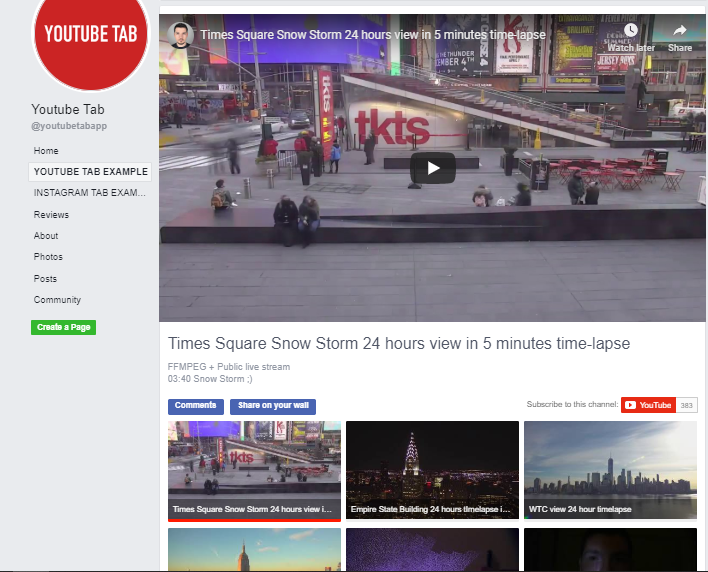Select the Empire State Building timelapse thumbnail
This screenshot has height=572, width=708.
432,470
